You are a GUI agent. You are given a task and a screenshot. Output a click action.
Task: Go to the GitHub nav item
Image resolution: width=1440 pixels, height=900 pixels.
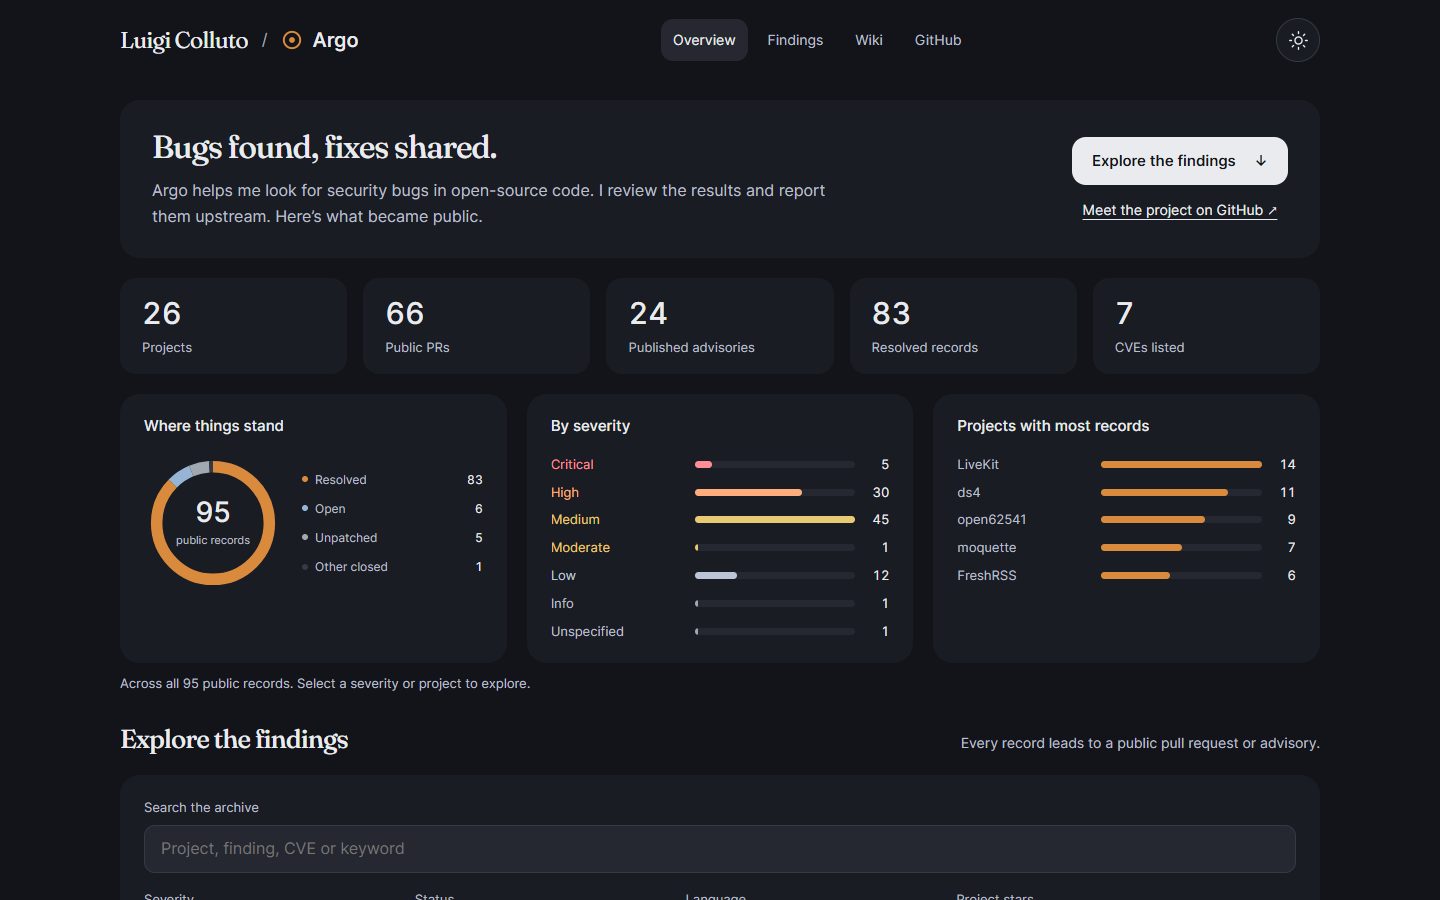coord(938,40)
